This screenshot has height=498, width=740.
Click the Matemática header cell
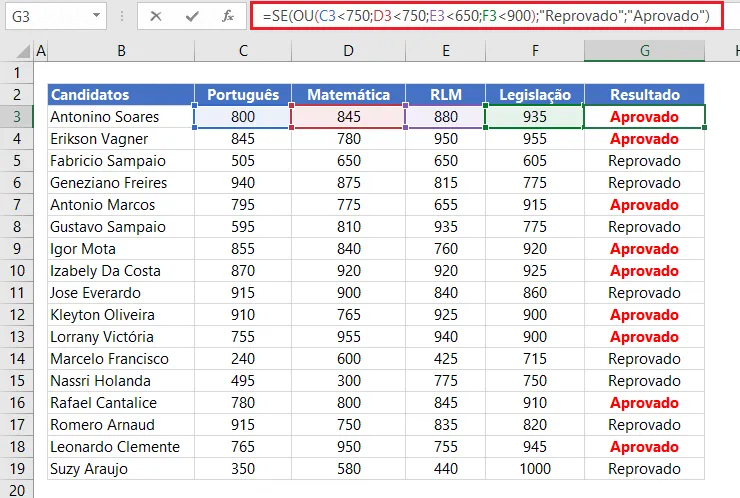[348, 94]
